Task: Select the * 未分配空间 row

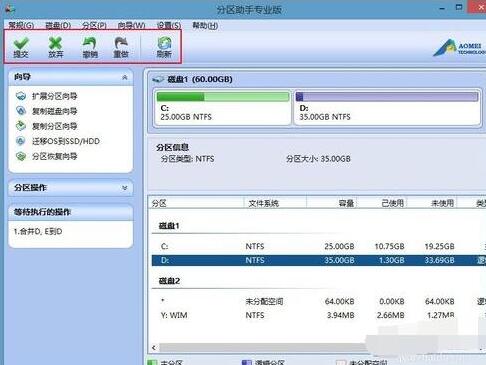Action: coord(319,301)
